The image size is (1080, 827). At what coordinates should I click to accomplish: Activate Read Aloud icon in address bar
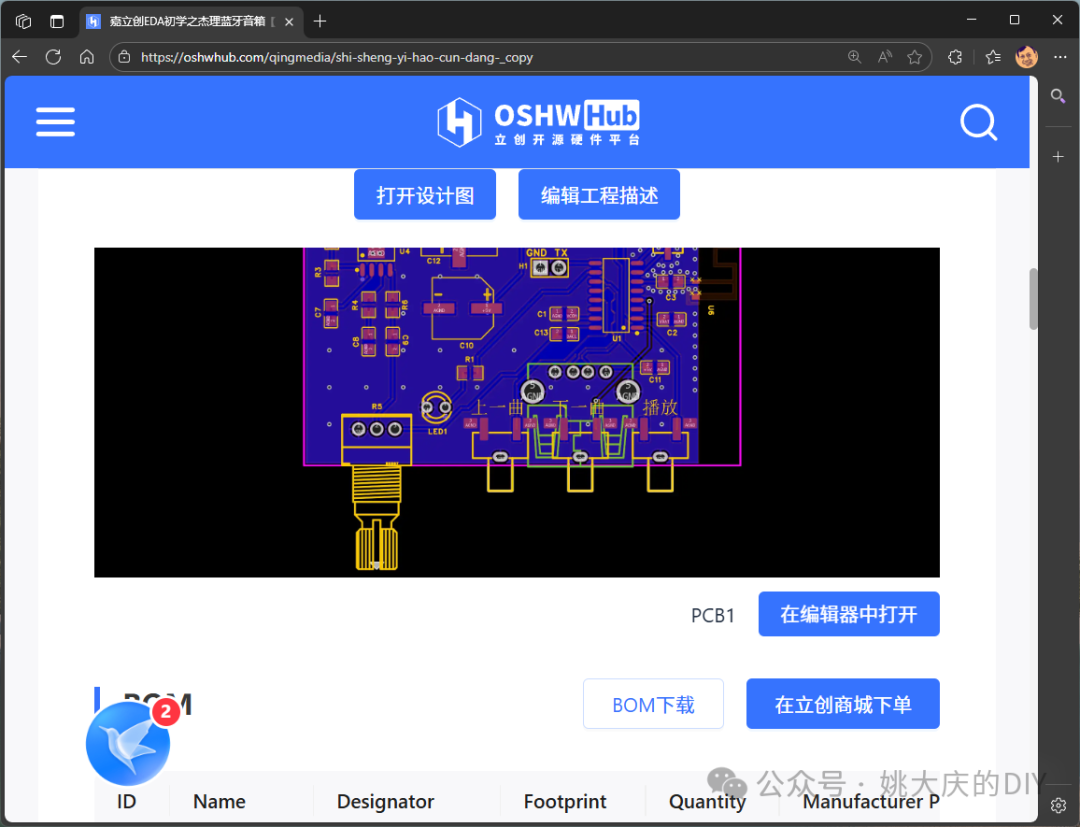(x=884, y=57)
